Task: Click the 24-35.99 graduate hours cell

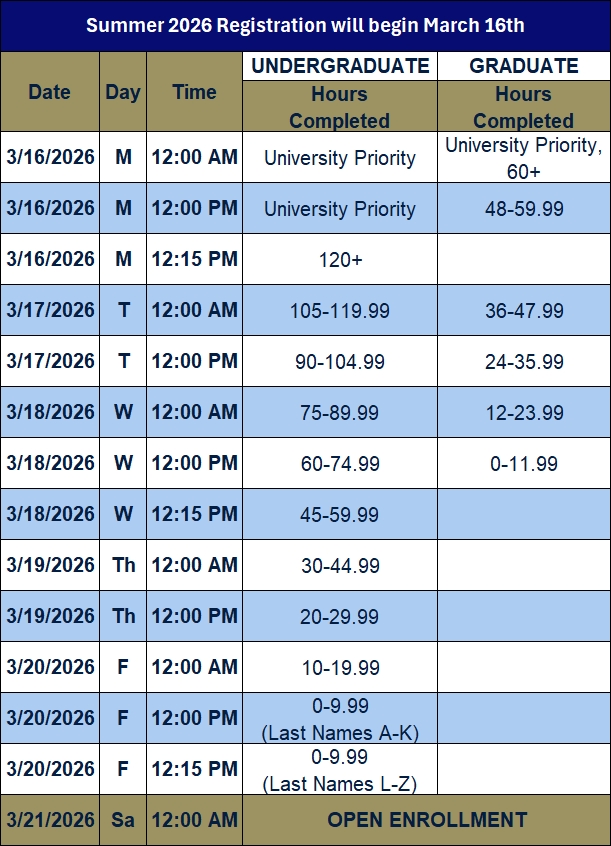Action: click(x=524, y=361)
